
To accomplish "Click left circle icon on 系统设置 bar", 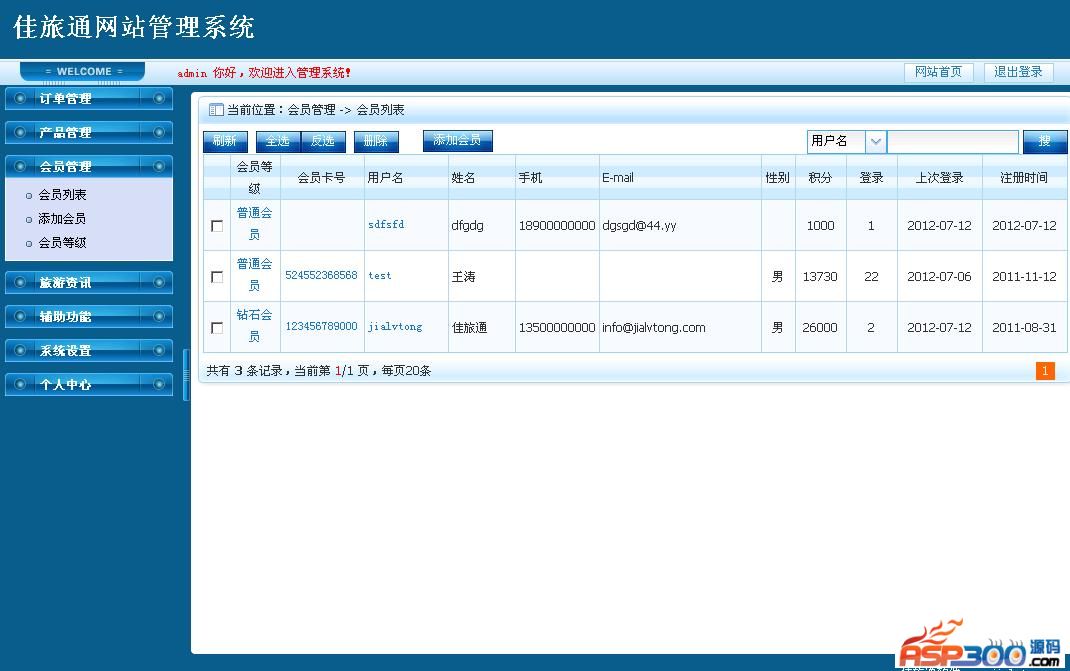I will click(20, 350).
